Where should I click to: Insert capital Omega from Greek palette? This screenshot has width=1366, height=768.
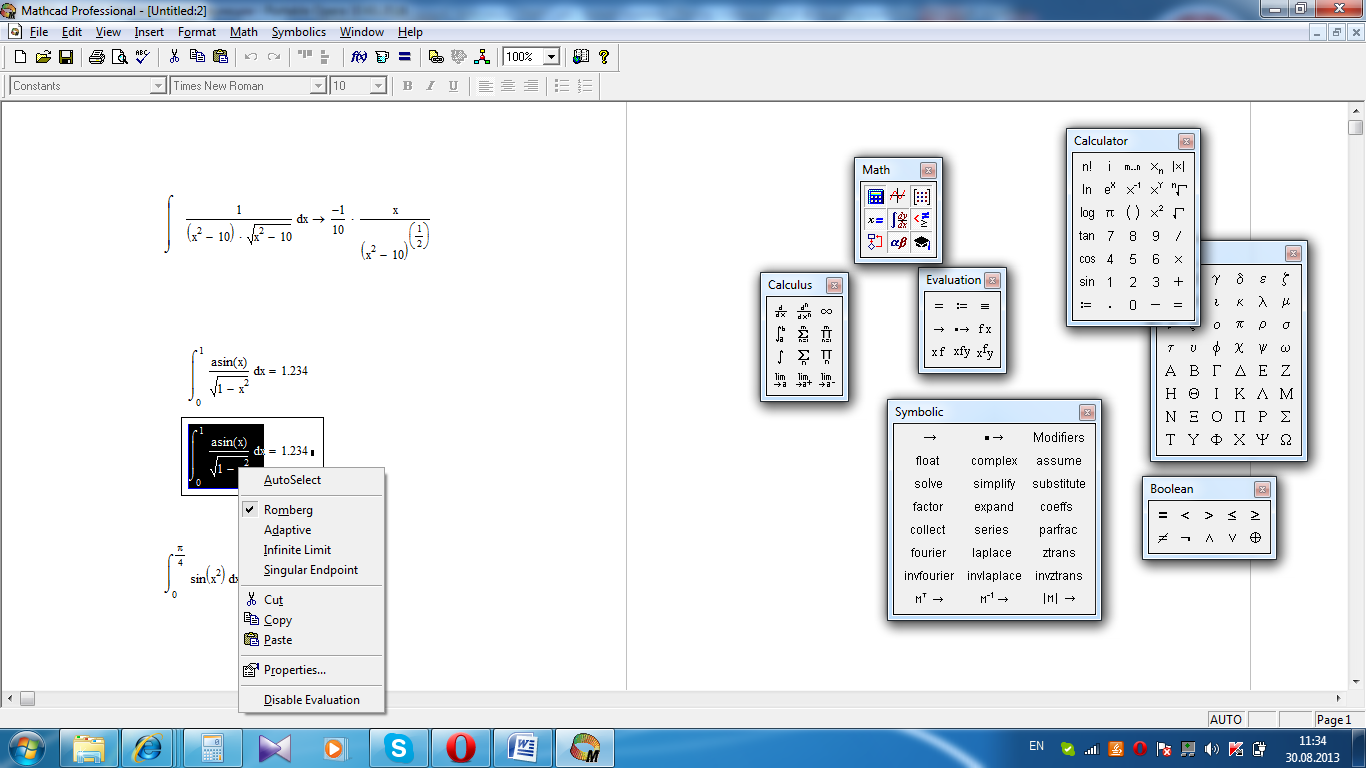click(x=1286, y=440)
